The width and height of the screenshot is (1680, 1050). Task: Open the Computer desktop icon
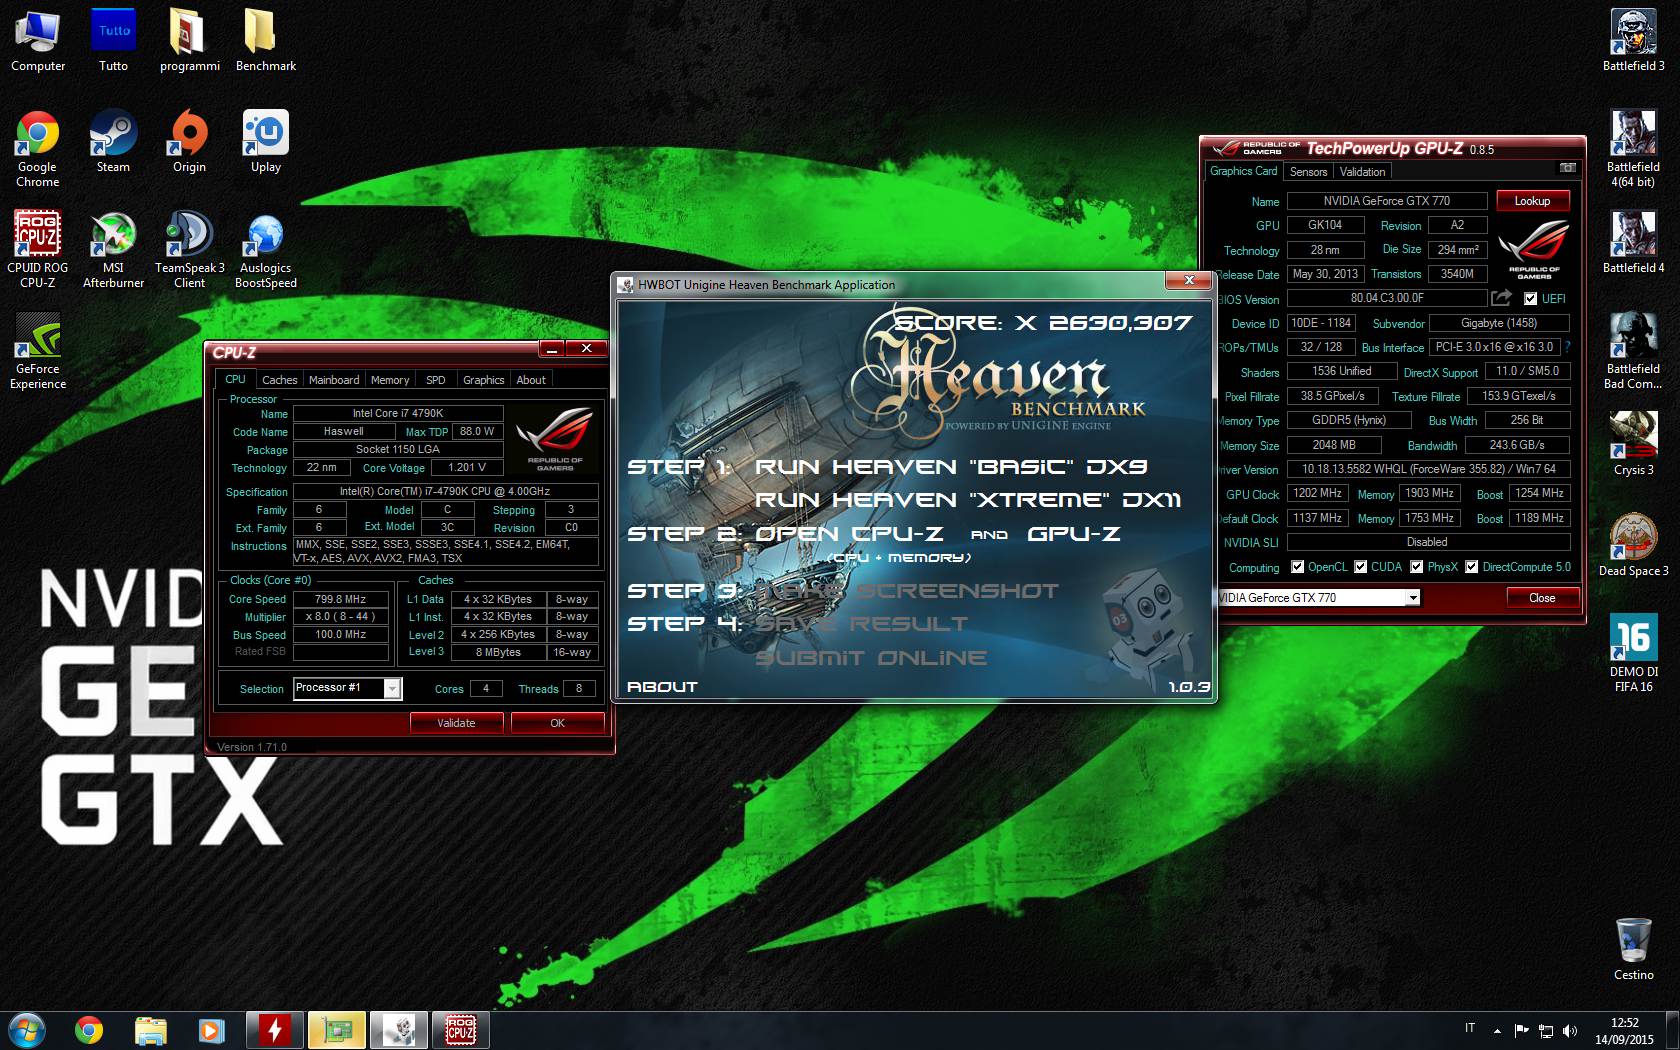[38, 41]
